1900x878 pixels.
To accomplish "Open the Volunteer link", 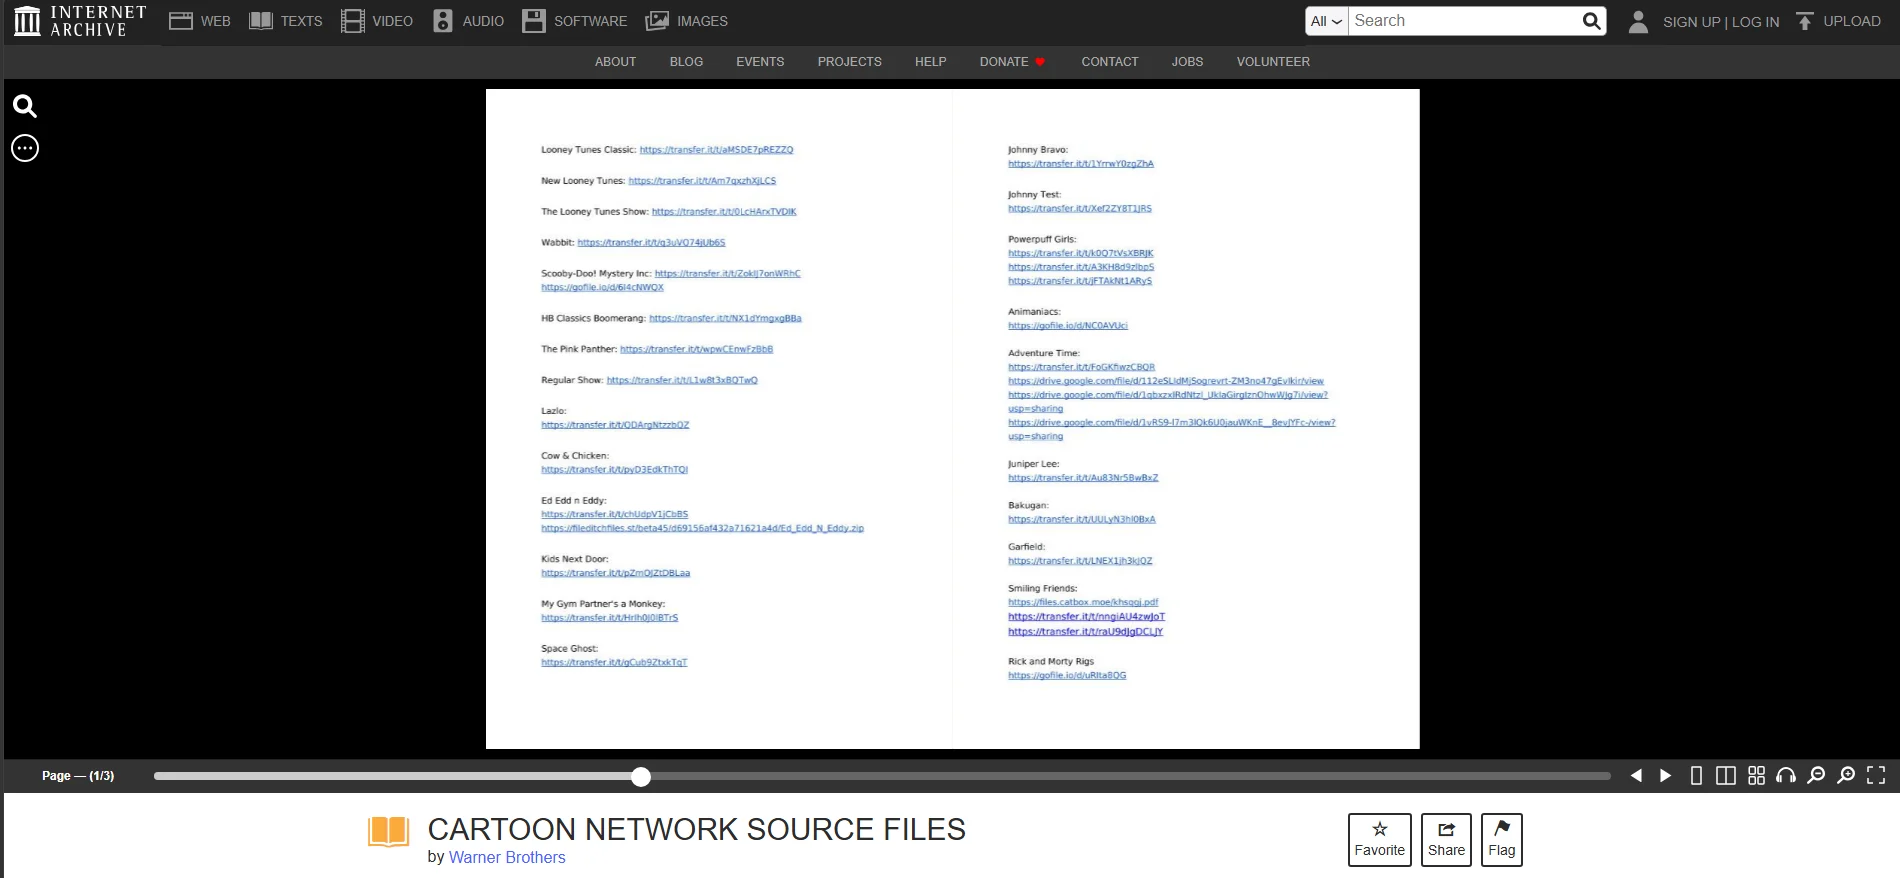I will [1273, 62].
